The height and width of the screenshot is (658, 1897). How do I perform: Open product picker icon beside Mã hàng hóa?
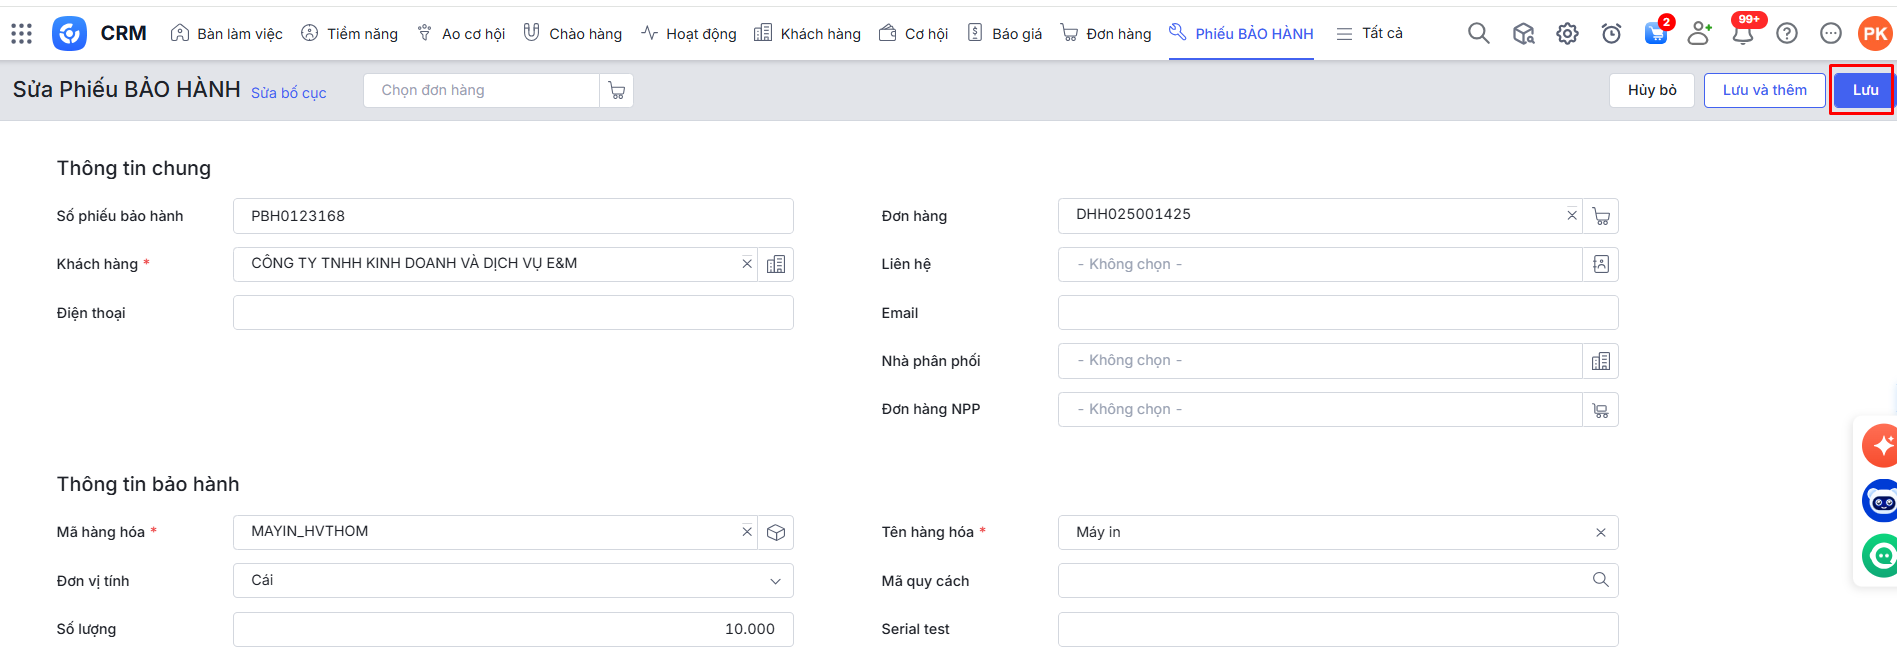coord(776,533)
